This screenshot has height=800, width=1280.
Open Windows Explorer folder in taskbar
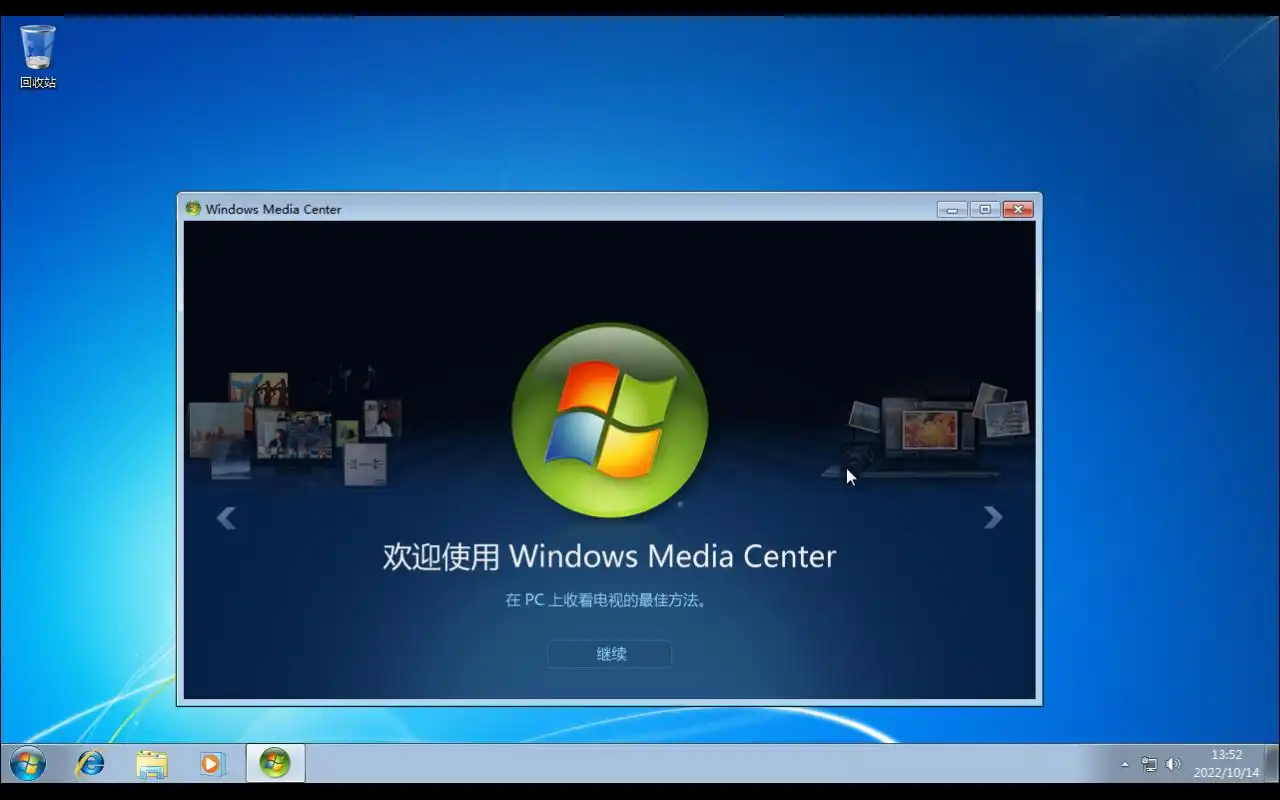(x=152, y=764)
